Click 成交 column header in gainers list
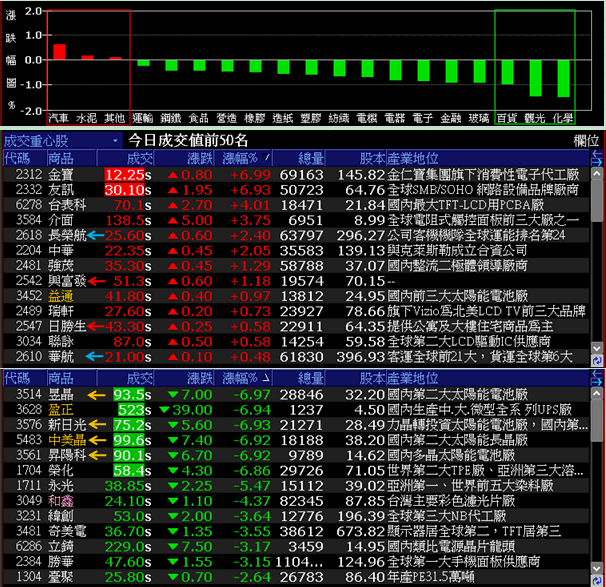This screenshot has height=587, width=606. click(x=125, y=158)
